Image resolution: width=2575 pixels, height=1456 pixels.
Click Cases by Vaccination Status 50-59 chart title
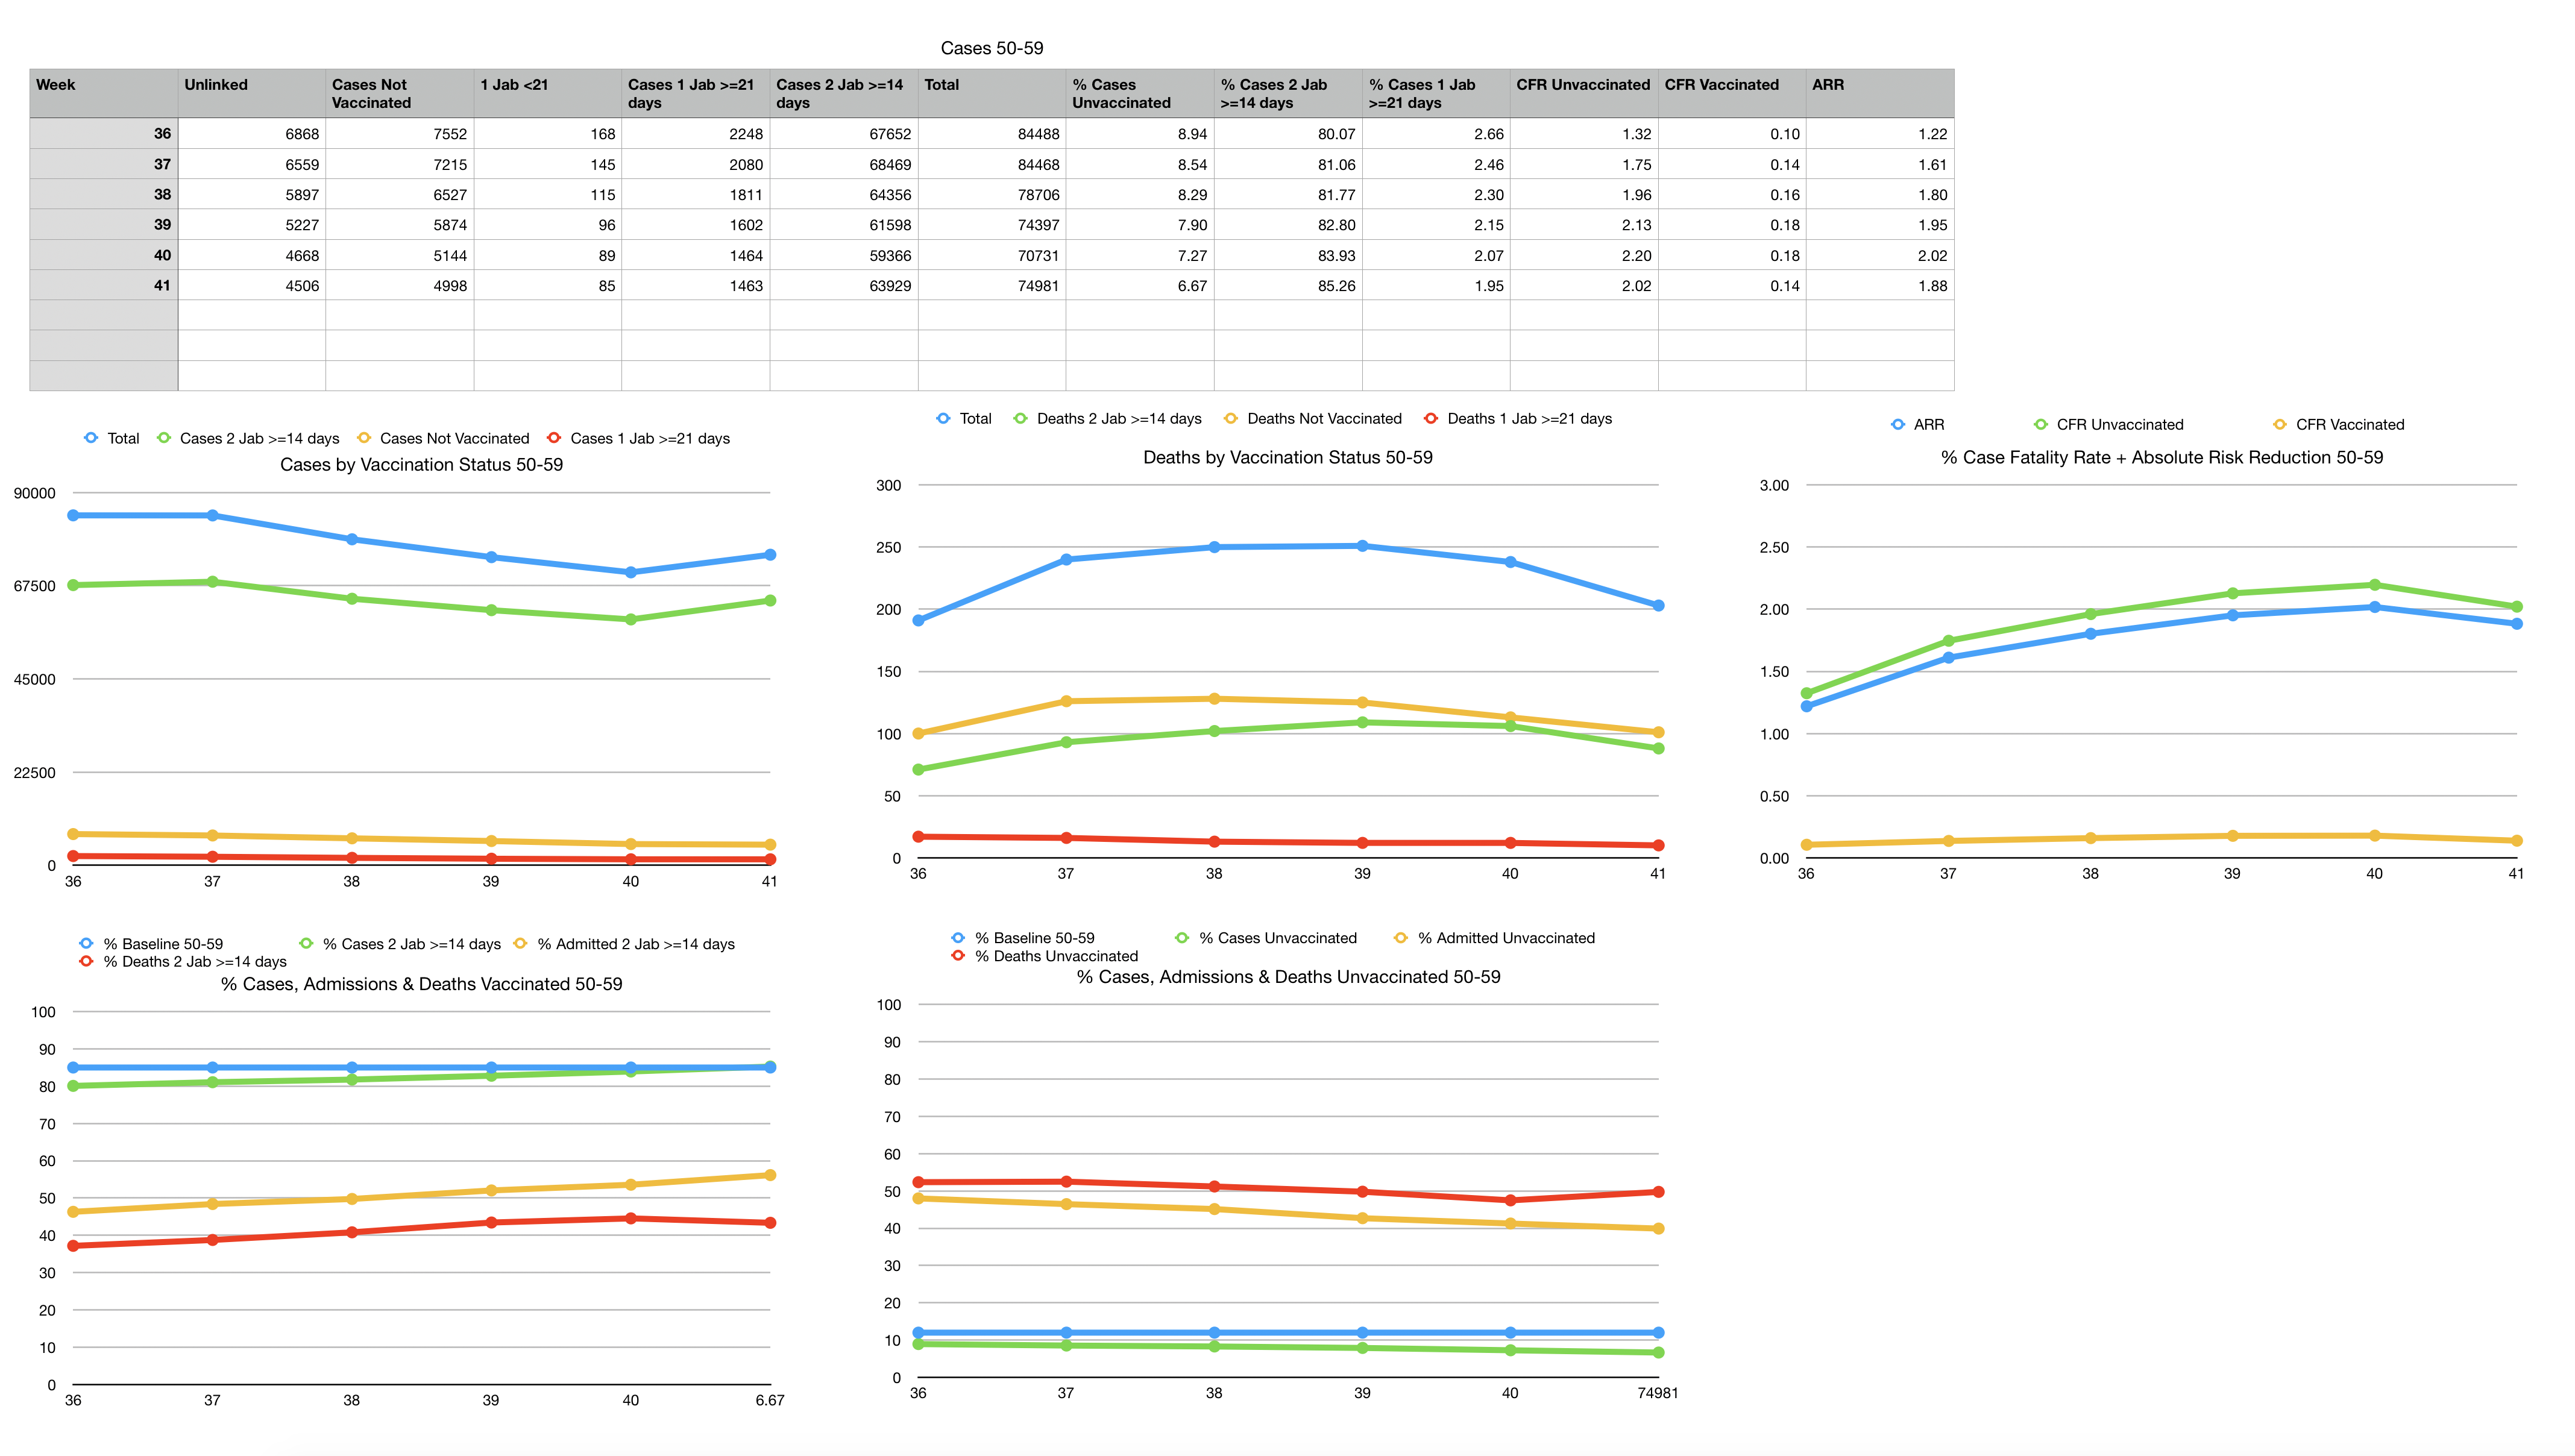421,465
